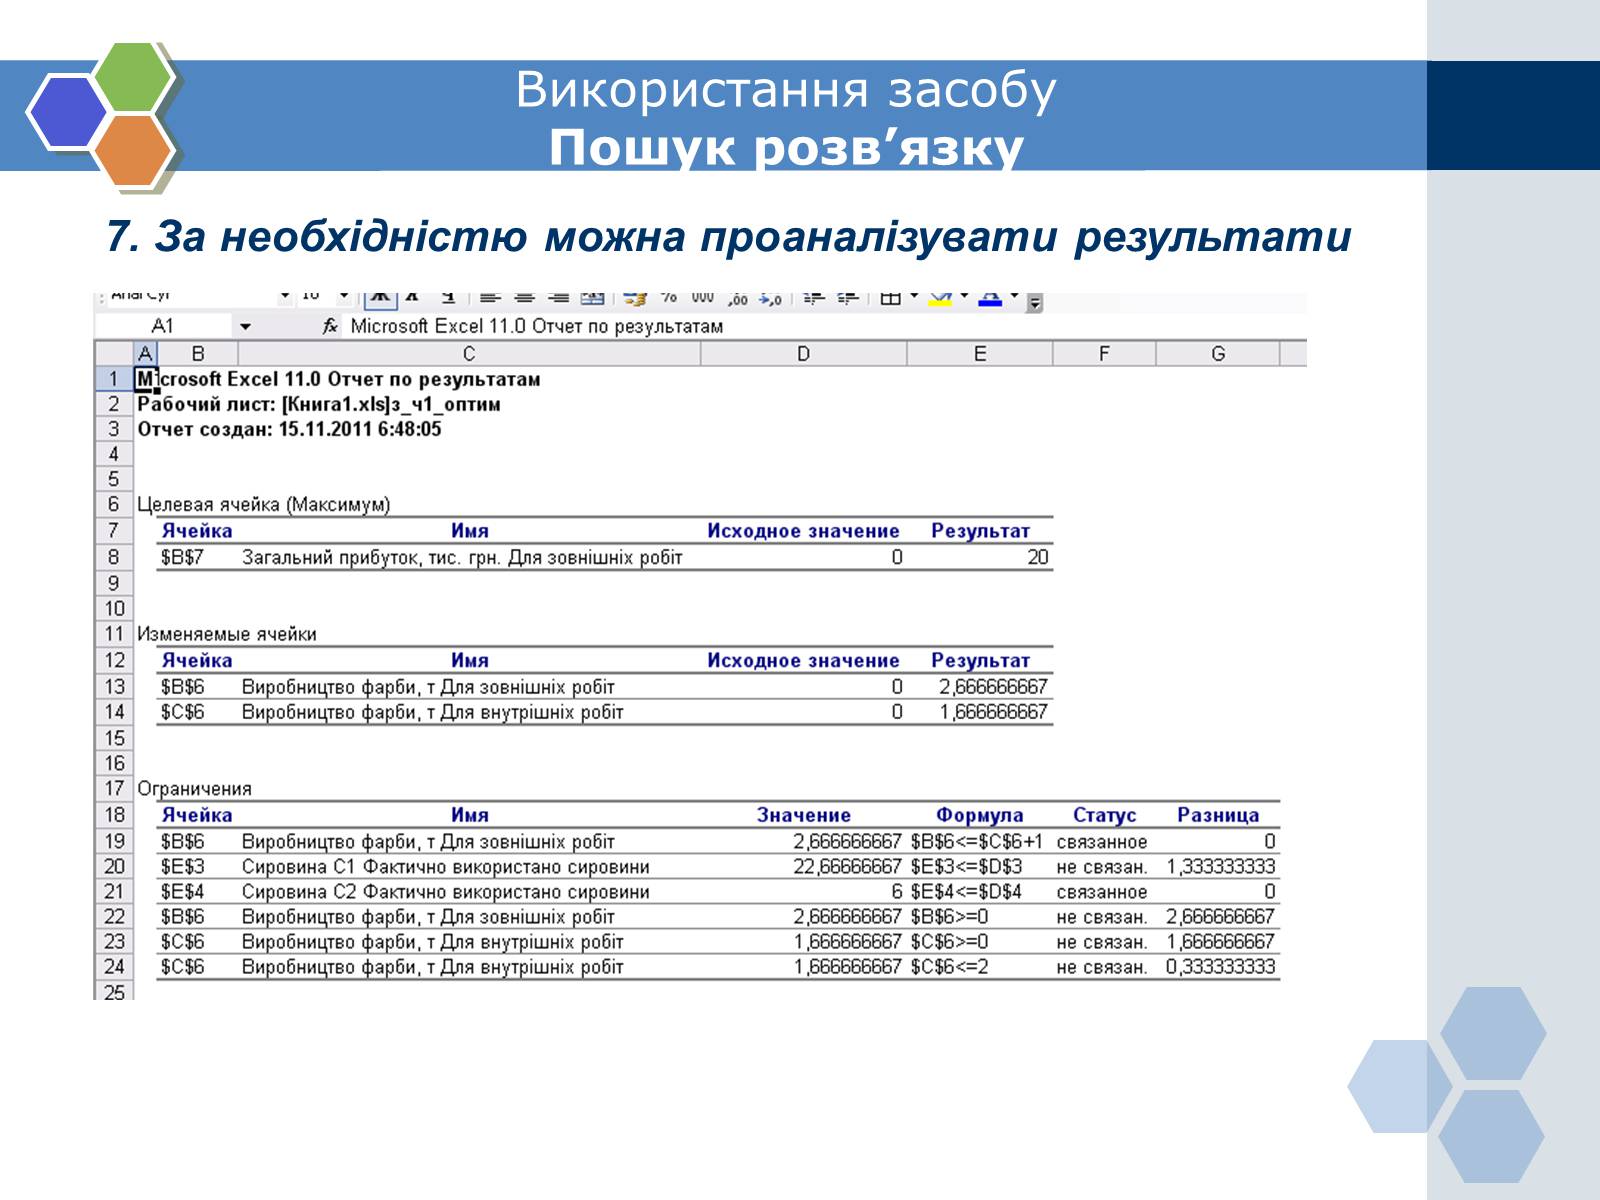The height and width of the screenshot is (1200, 1600).
Task: Increase indent icon in toolbar
Action: (848, 298)
